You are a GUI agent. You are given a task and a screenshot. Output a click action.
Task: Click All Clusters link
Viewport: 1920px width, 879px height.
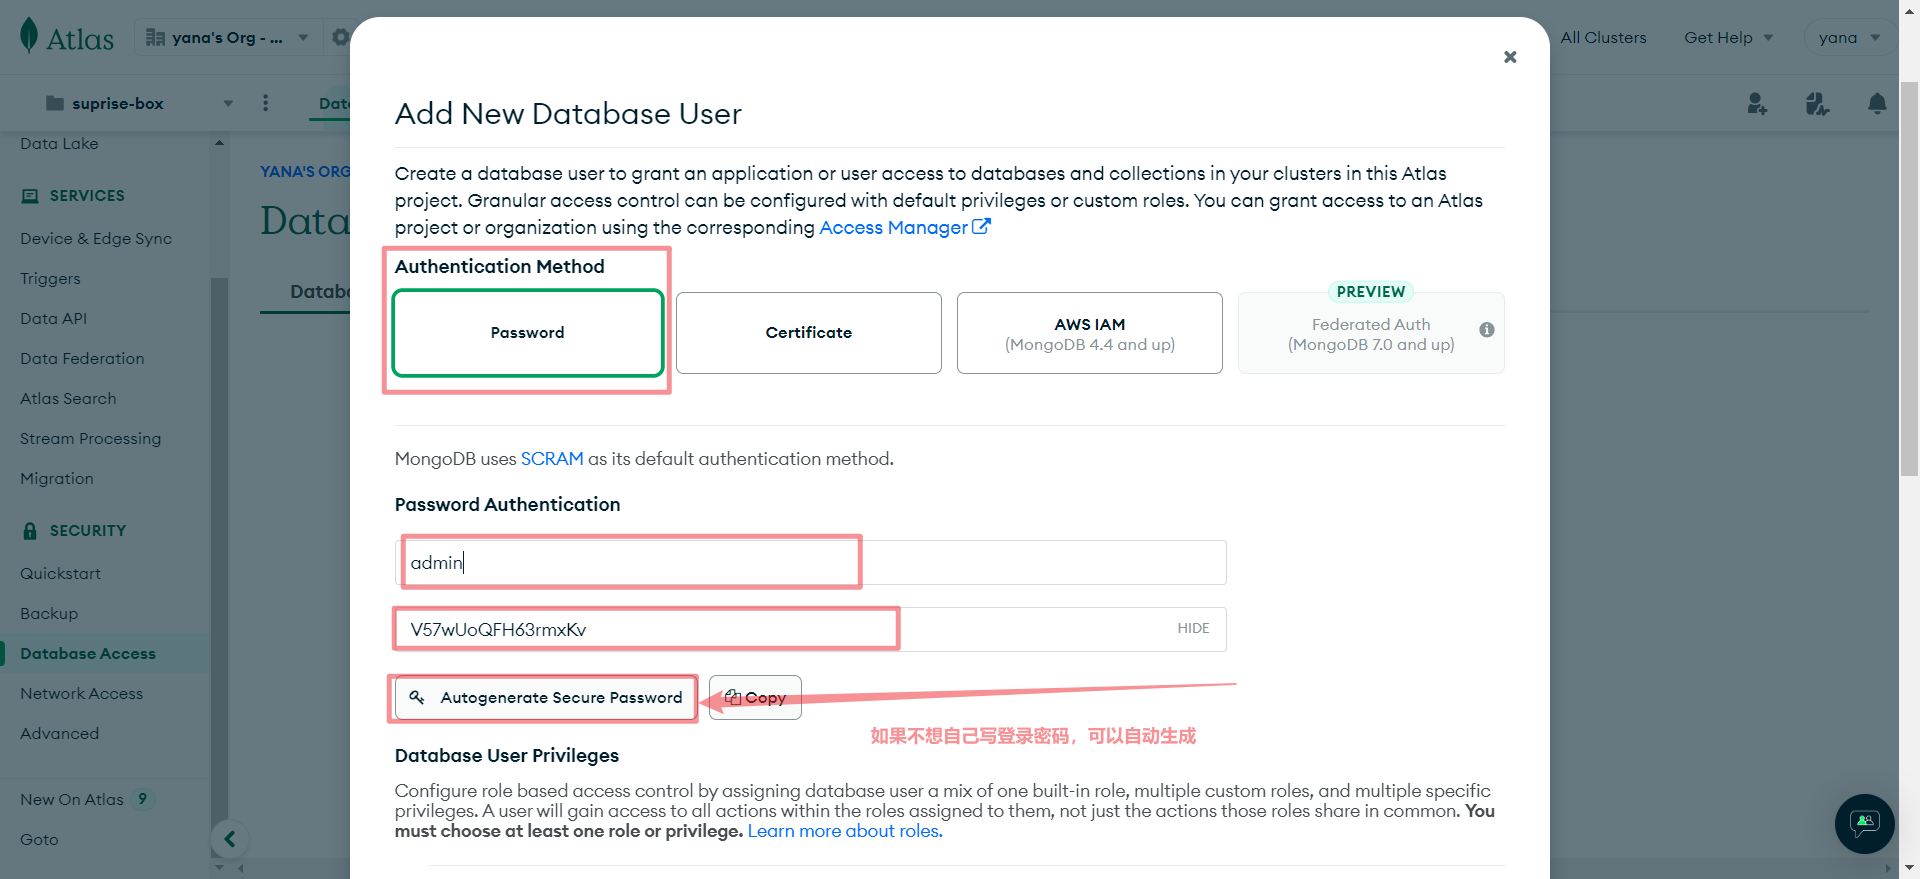pos(1603,38)
